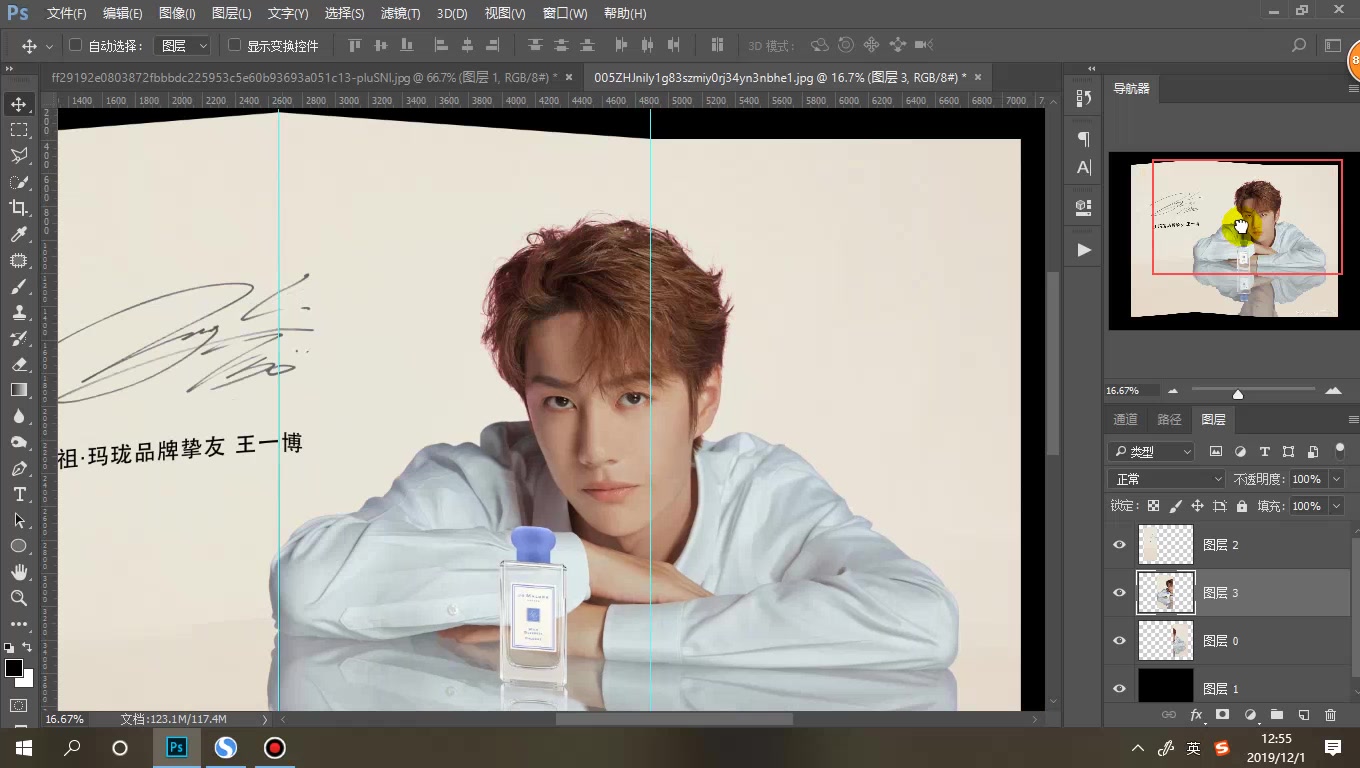Open the 图层 auto-select target dropdown
The height and width of the screenshot is (768, 1360).
click(183, 46)
